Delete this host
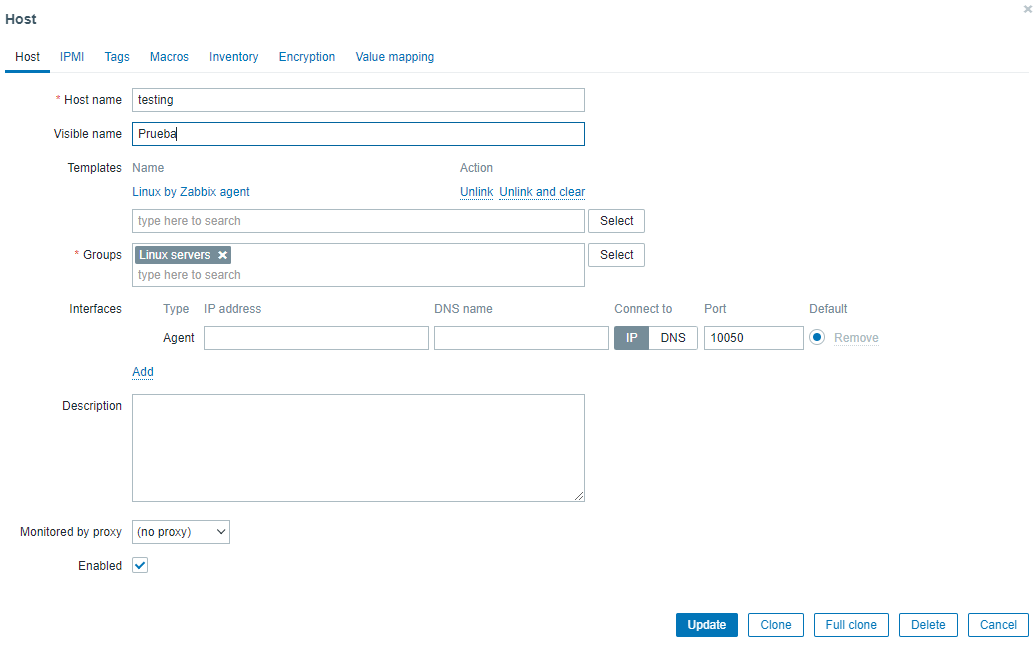 [x=928, y=625]
